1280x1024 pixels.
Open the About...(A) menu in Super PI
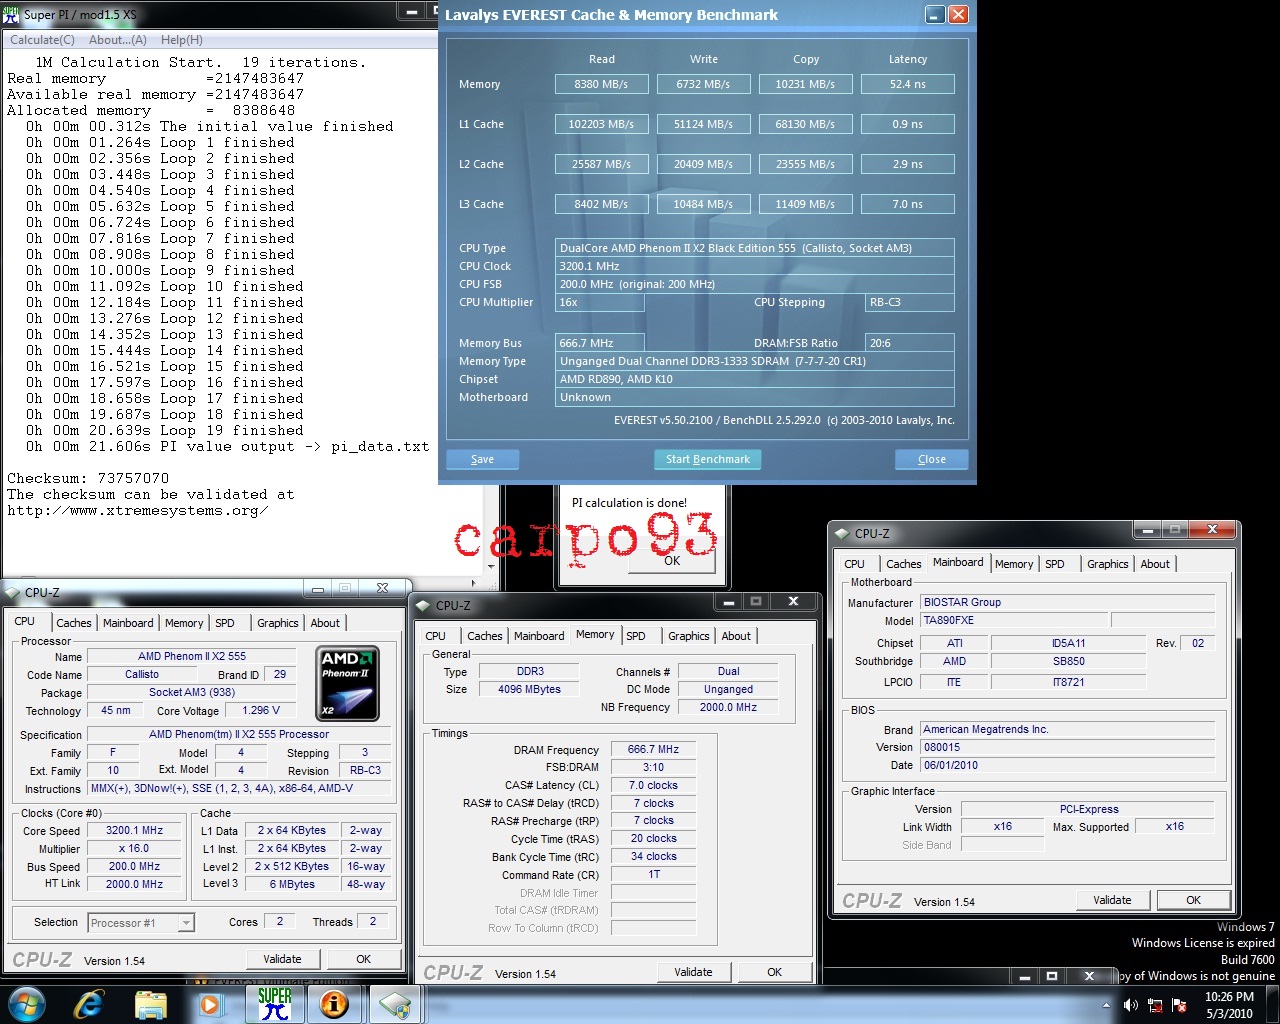coord(118,40)
